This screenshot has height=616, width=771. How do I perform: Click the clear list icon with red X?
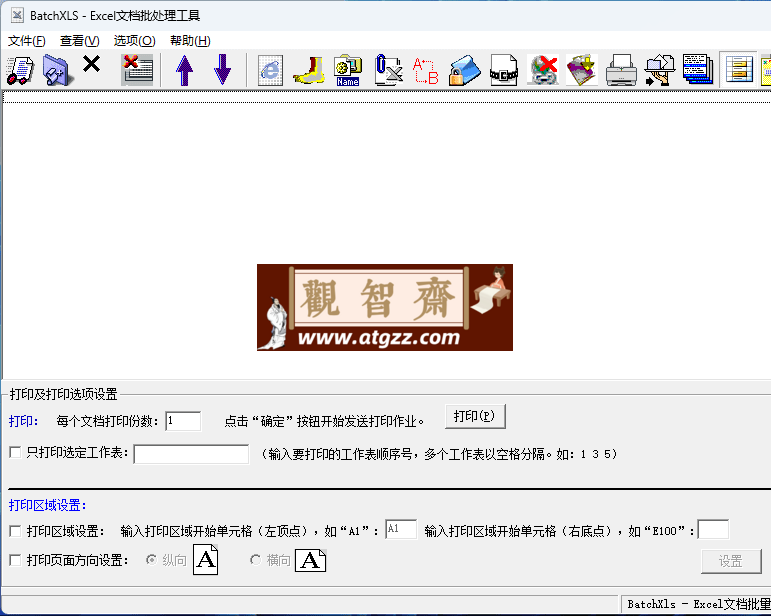[x=137, y=70]
